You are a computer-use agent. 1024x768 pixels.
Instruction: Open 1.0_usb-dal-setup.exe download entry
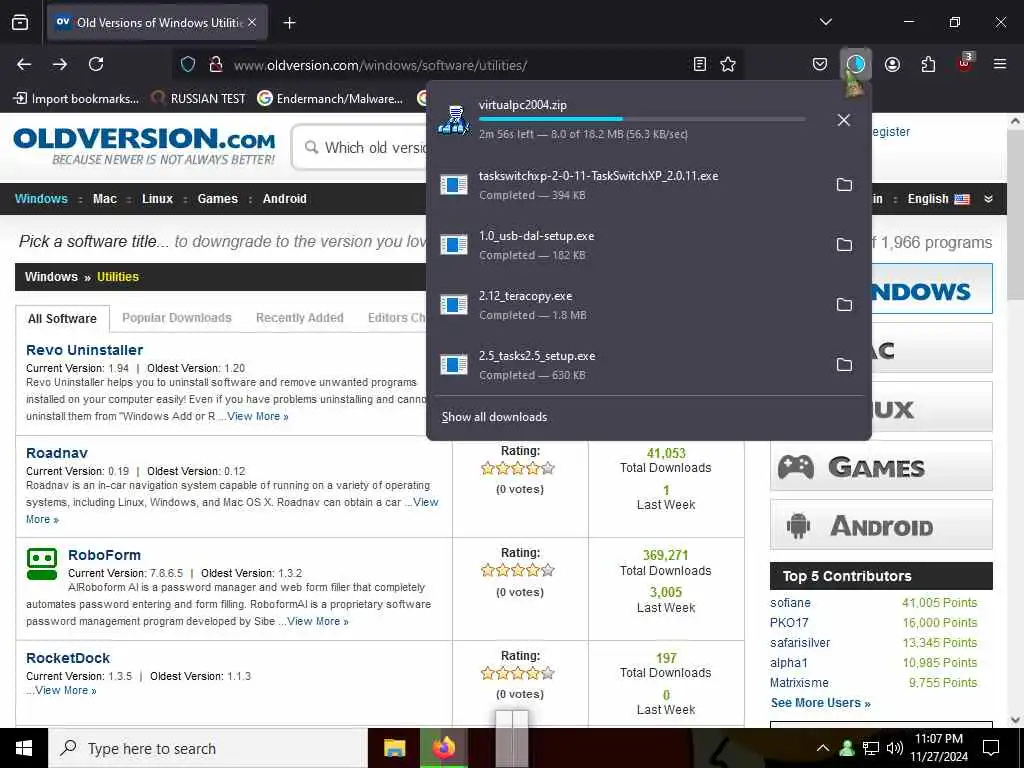point(627,245)
